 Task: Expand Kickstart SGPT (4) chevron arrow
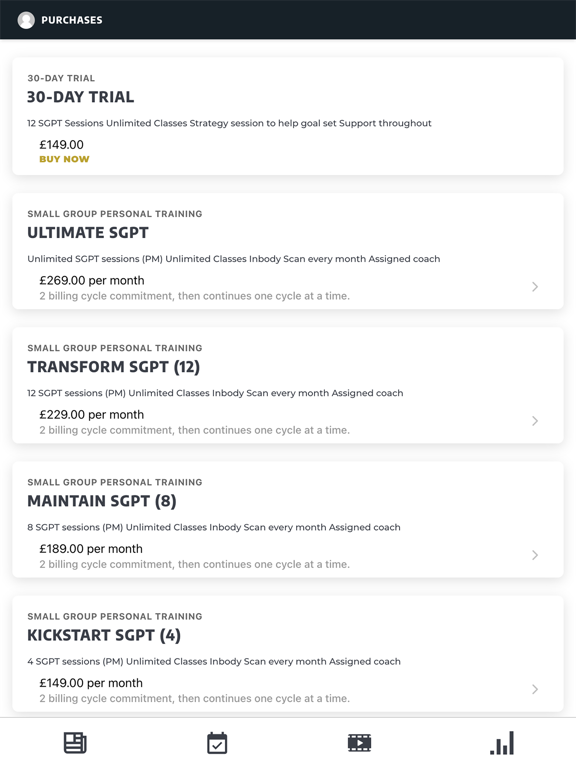pos(535,689)
